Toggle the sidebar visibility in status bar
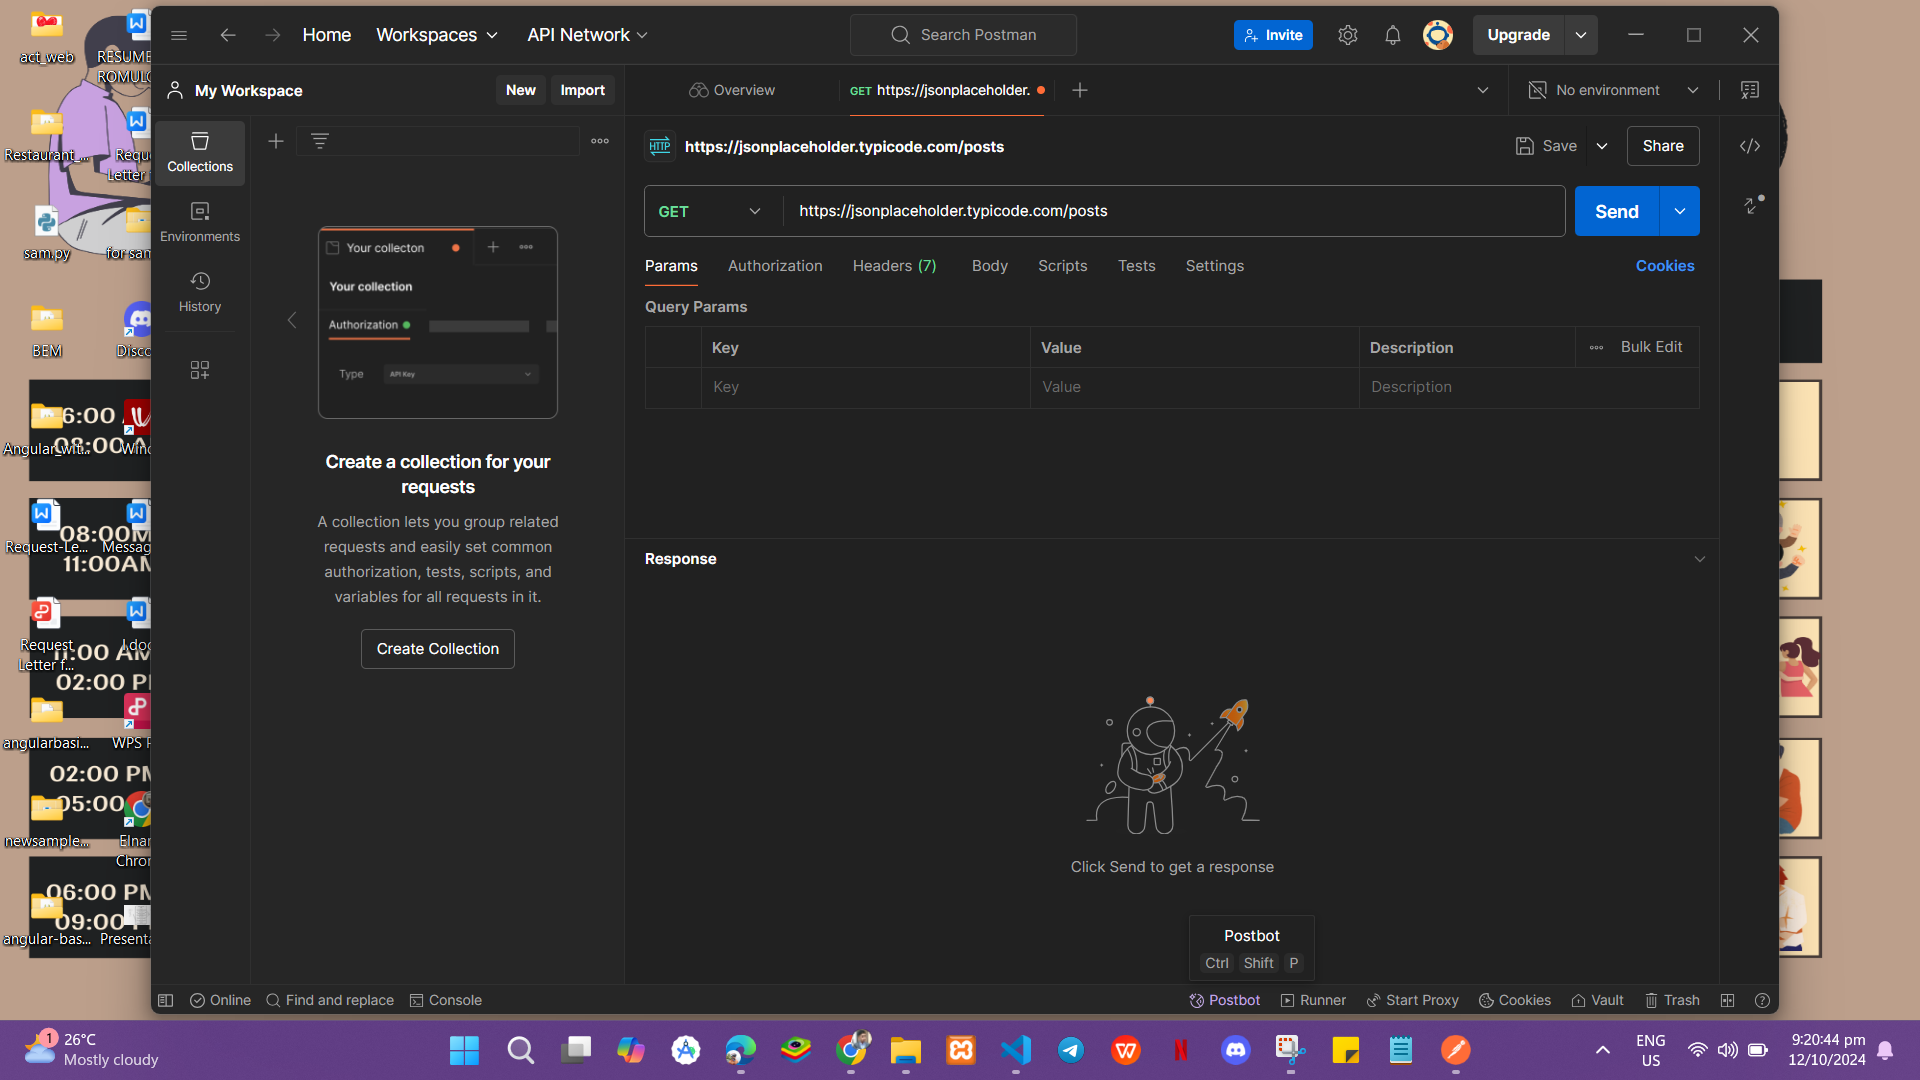This screenshot has height=1080, width=1920. (166, 1000)
